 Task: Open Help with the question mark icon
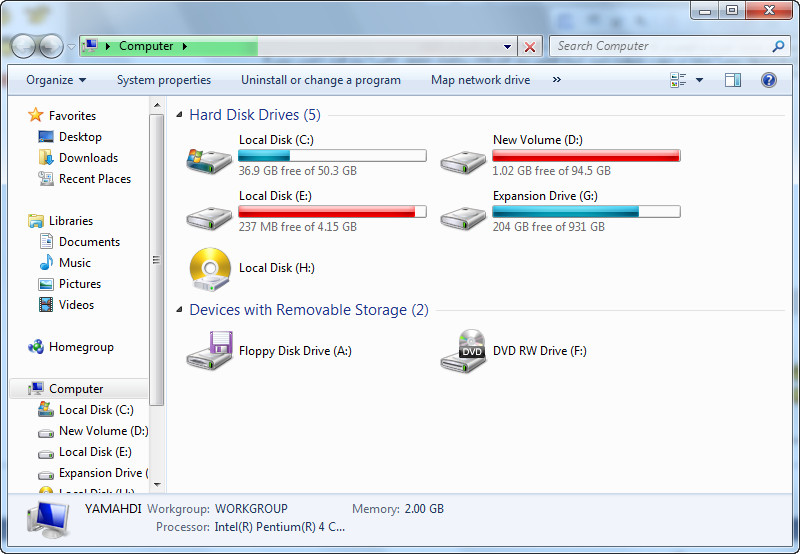(768, 80)
